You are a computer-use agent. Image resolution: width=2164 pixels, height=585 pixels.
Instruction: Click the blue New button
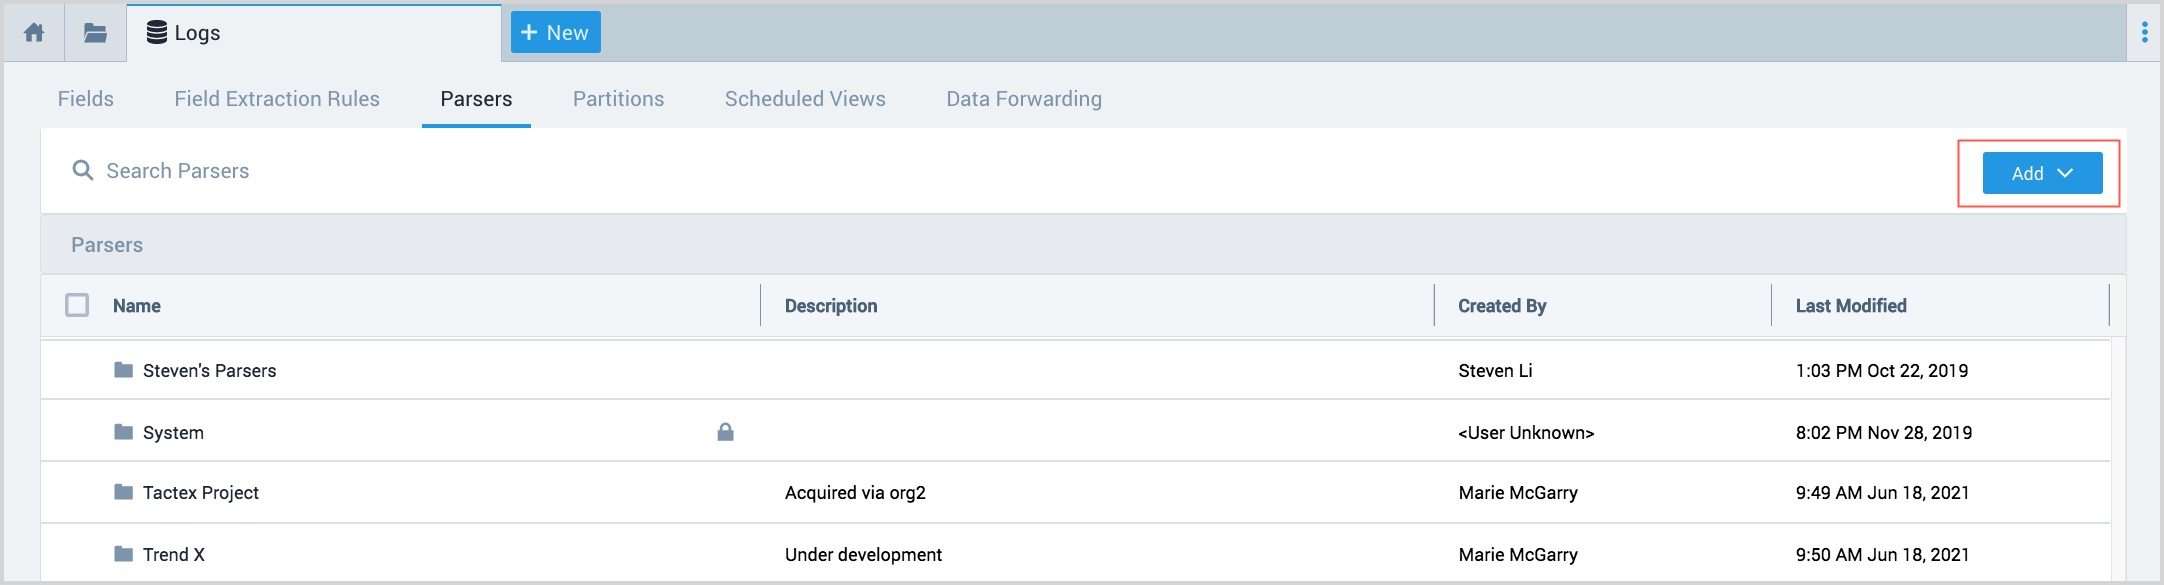tap(555, 33)
